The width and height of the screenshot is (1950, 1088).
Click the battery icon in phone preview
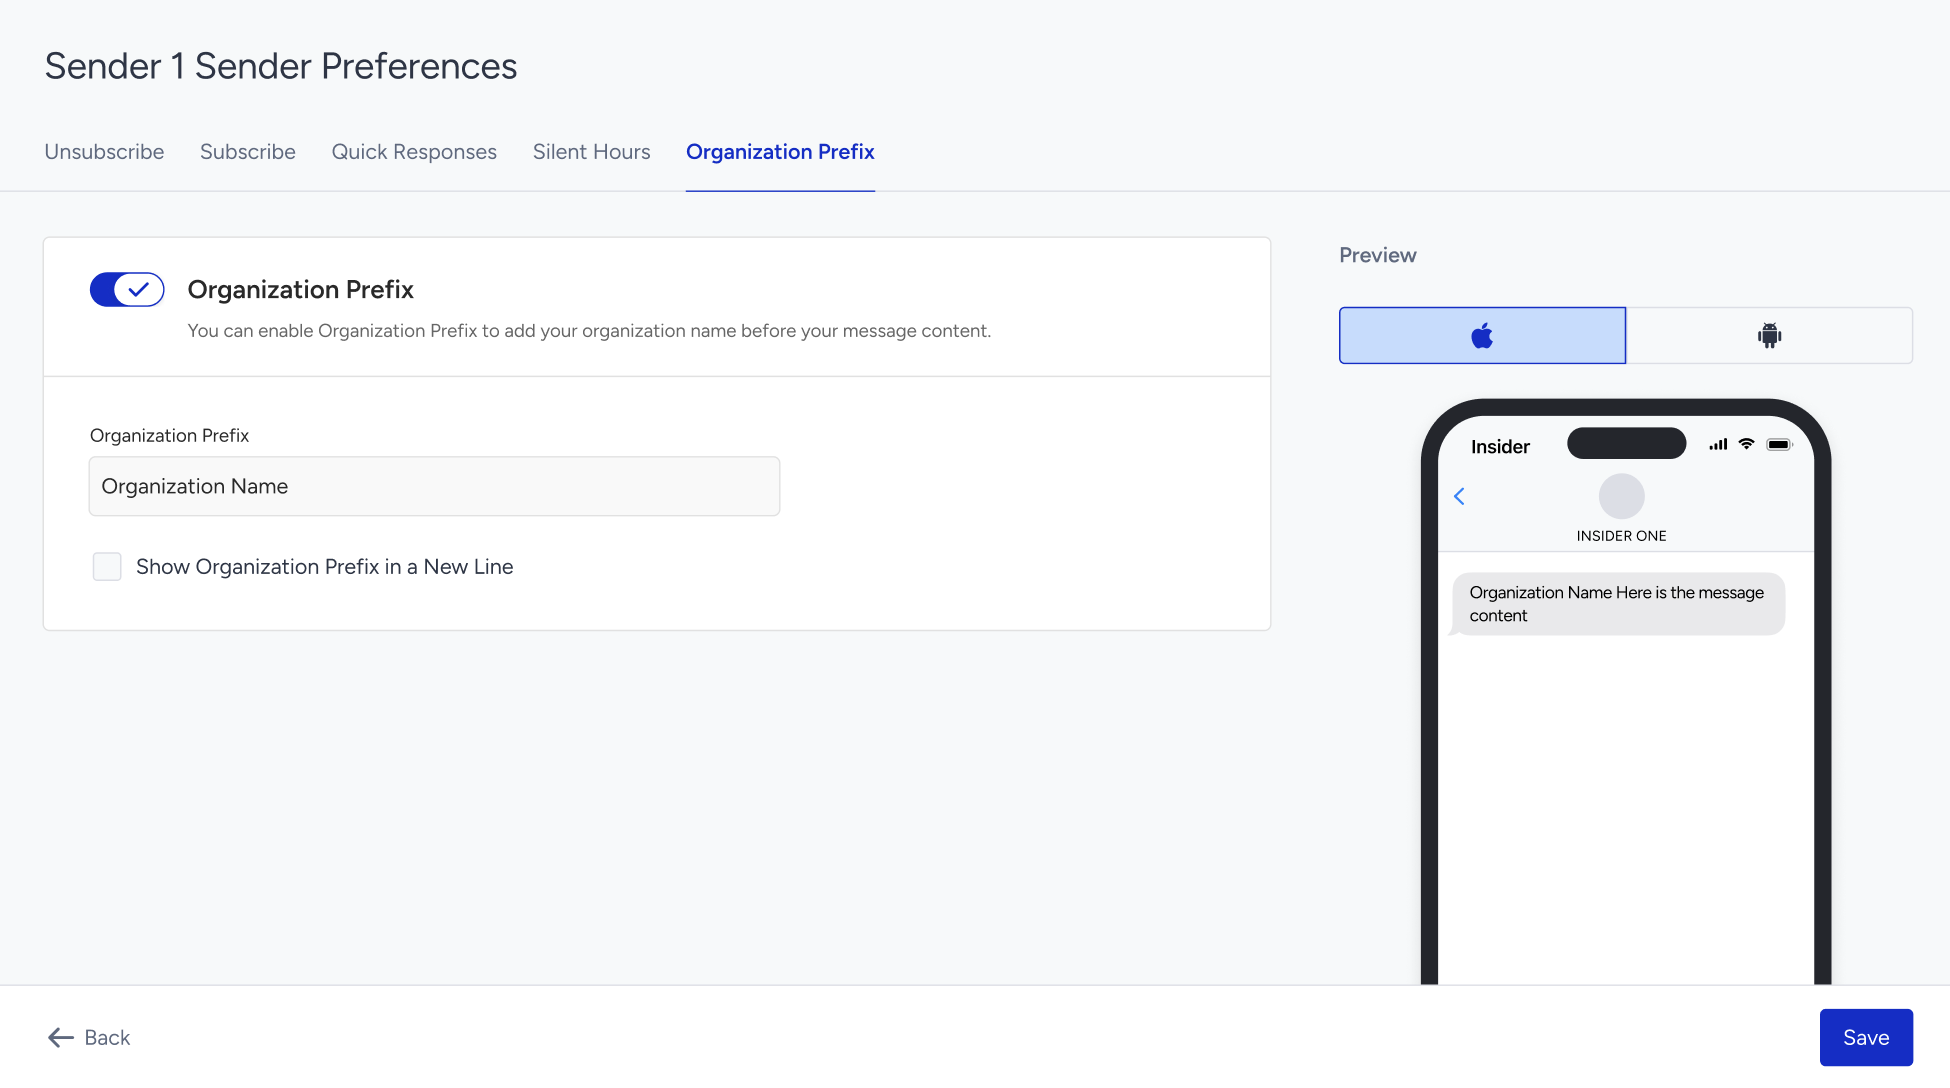1779,445
